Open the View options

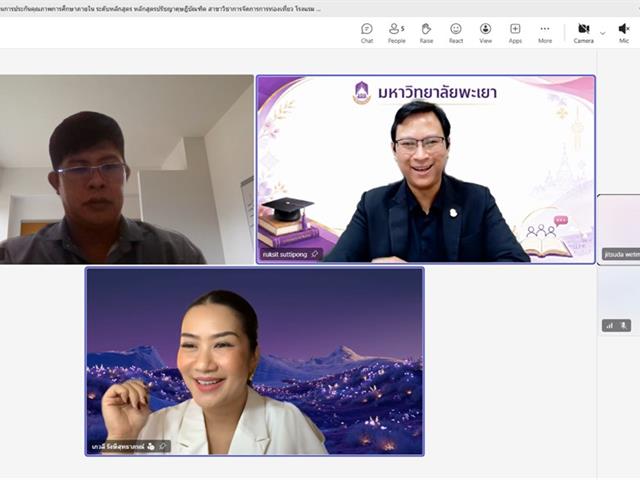pyautogui.click(x=485, y=33)
